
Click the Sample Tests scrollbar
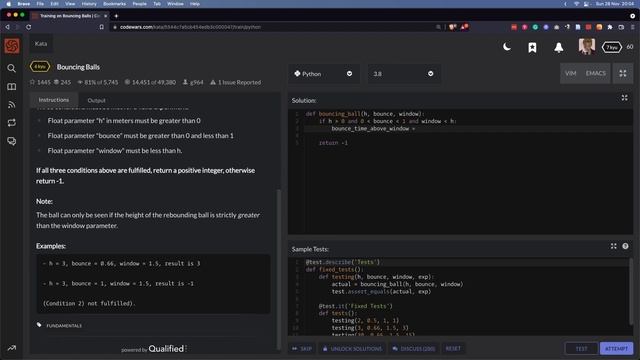631,292
